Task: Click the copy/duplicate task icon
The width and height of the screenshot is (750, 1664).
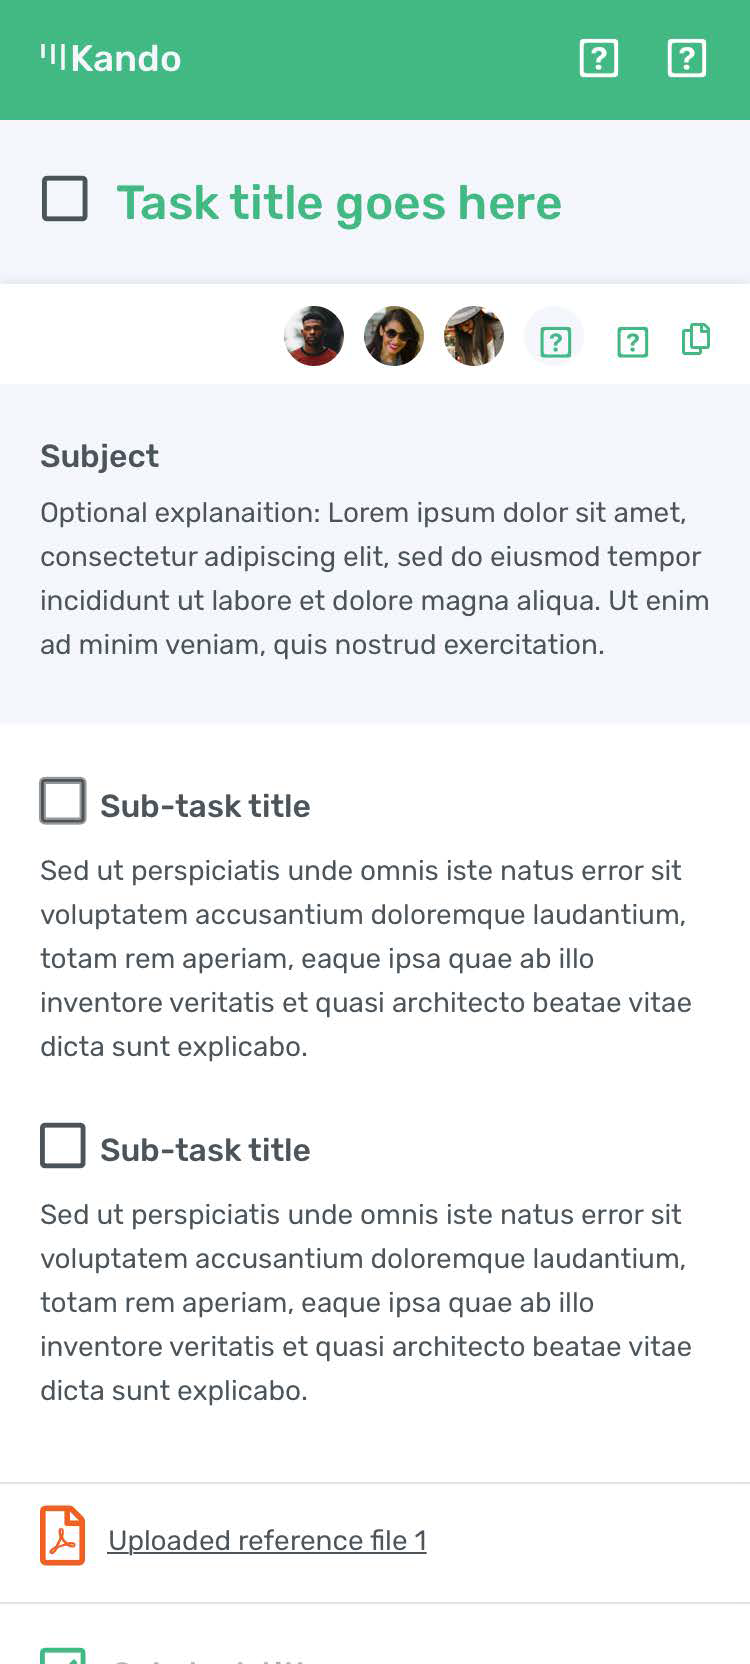Action: click(695, 339)
